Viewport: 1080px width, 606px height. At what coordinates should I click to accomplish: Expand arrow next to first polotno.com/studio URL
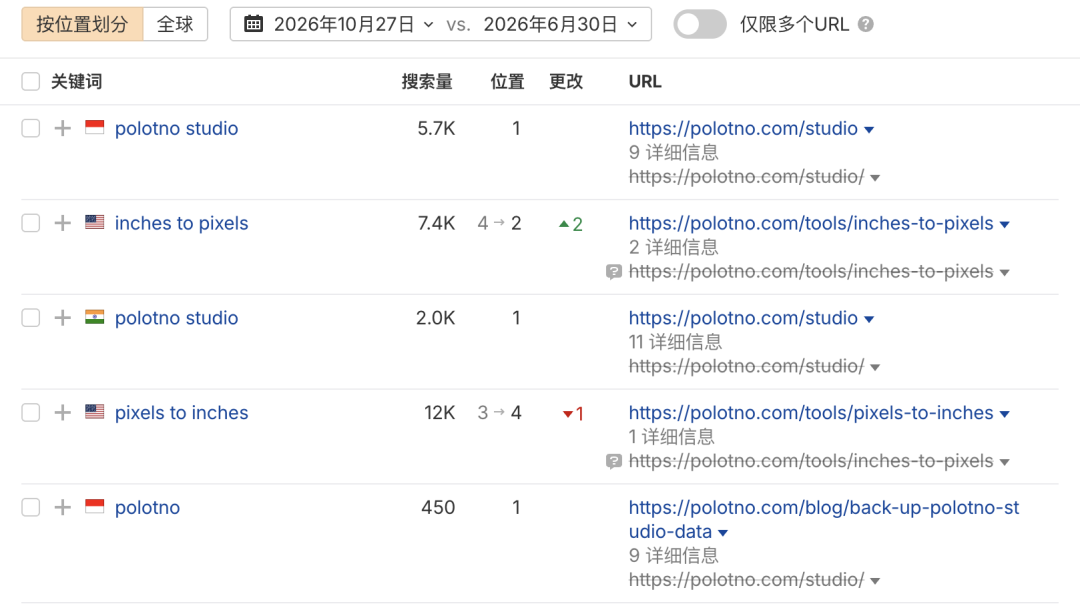coord(869,129)
